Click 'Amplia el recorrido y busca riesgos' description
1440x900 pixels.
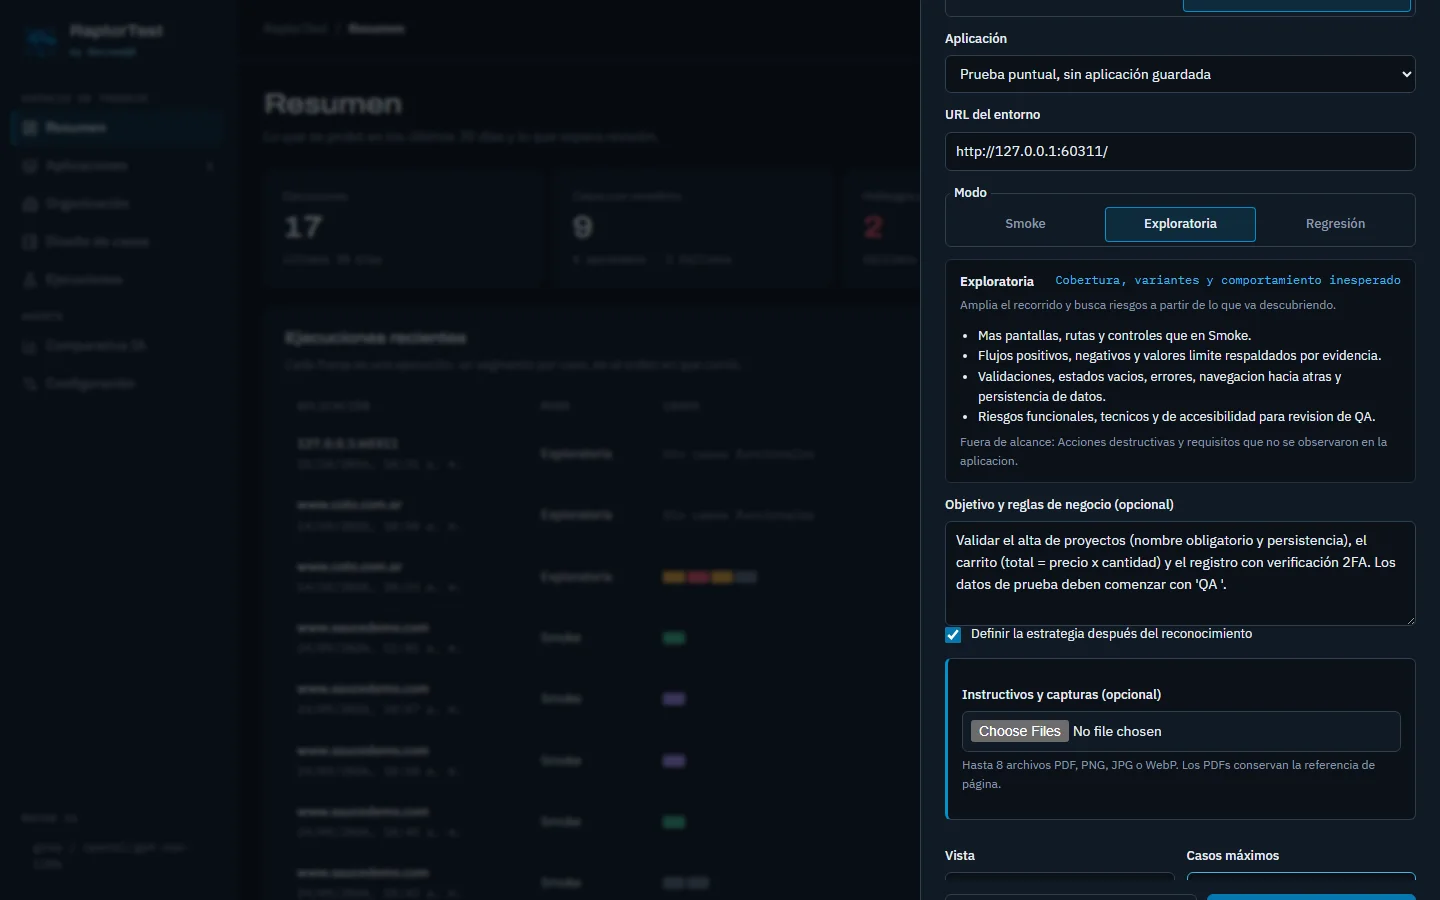[1148, 305]
